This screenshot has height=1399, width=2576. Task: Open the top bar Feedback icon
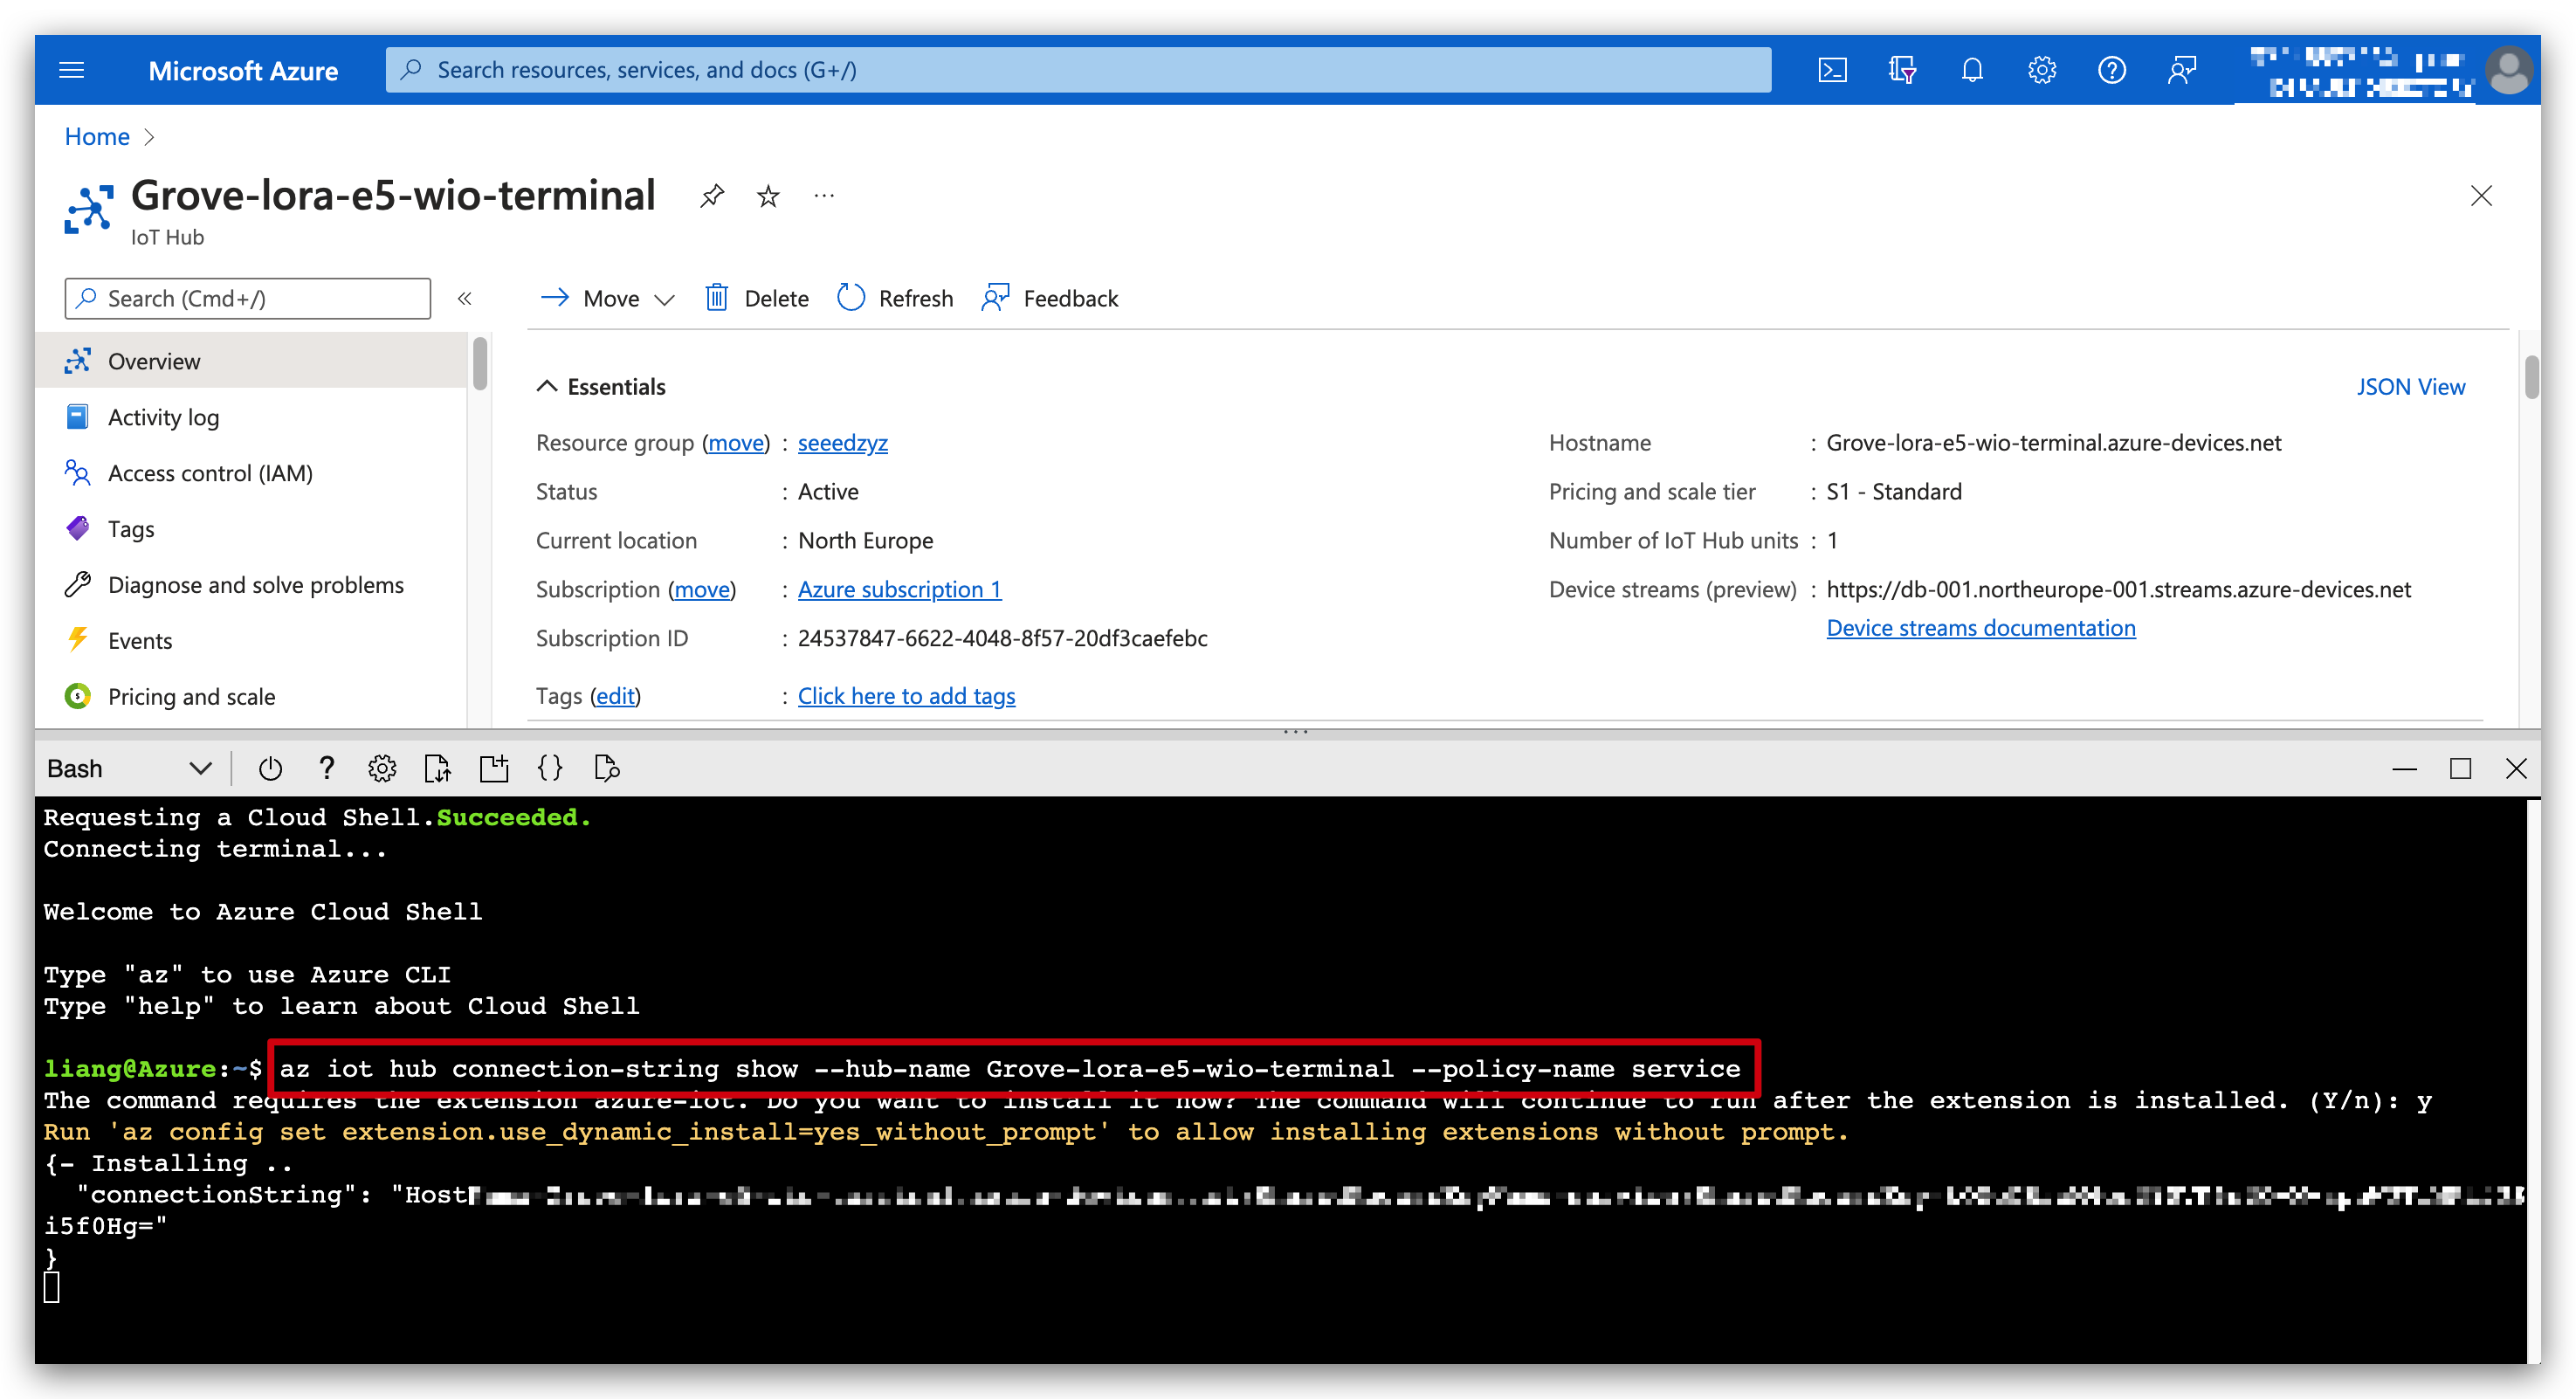(x=2182, y=70)
